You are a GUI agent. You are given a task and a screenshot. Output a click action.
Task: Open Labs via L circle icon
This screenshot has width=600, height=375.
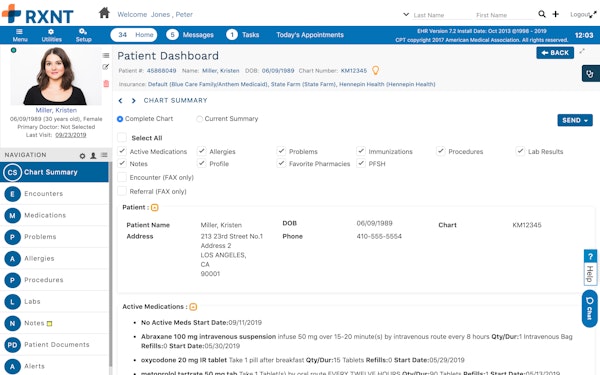click(12, 302)
